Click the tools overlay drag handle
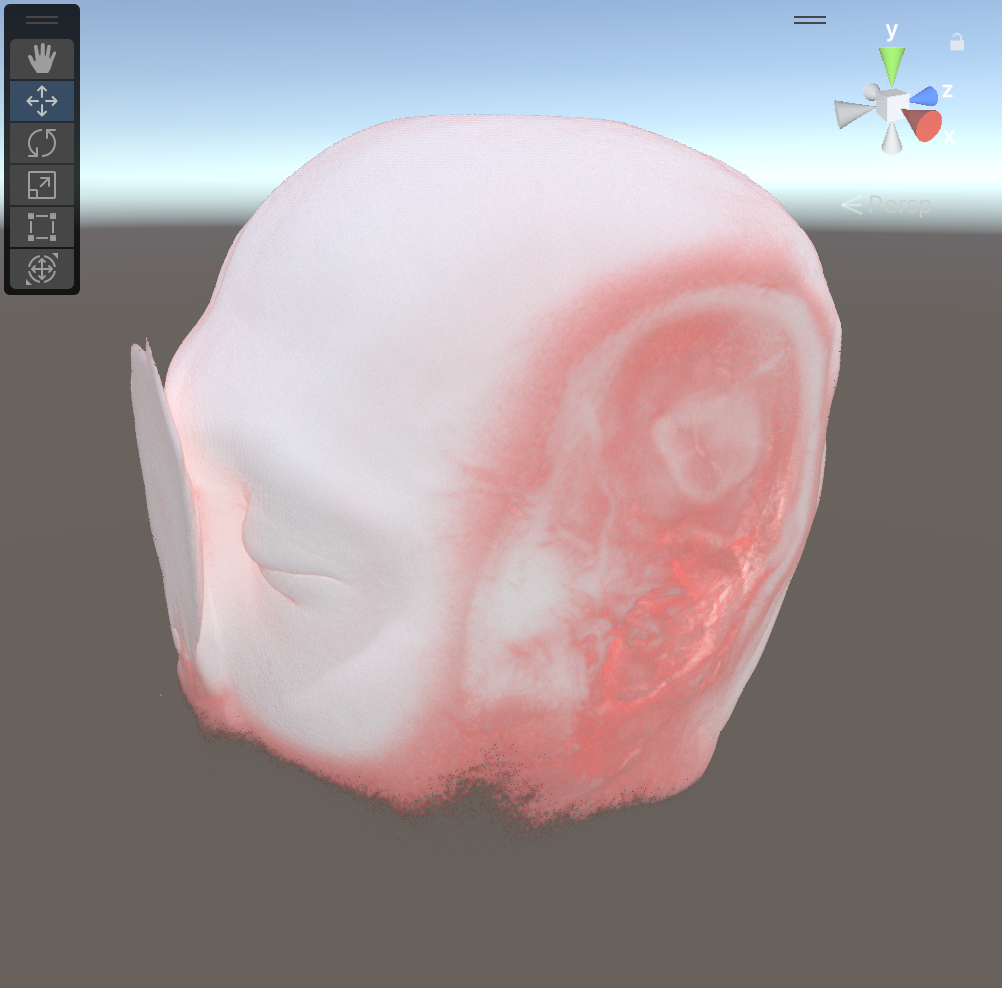 42,20
